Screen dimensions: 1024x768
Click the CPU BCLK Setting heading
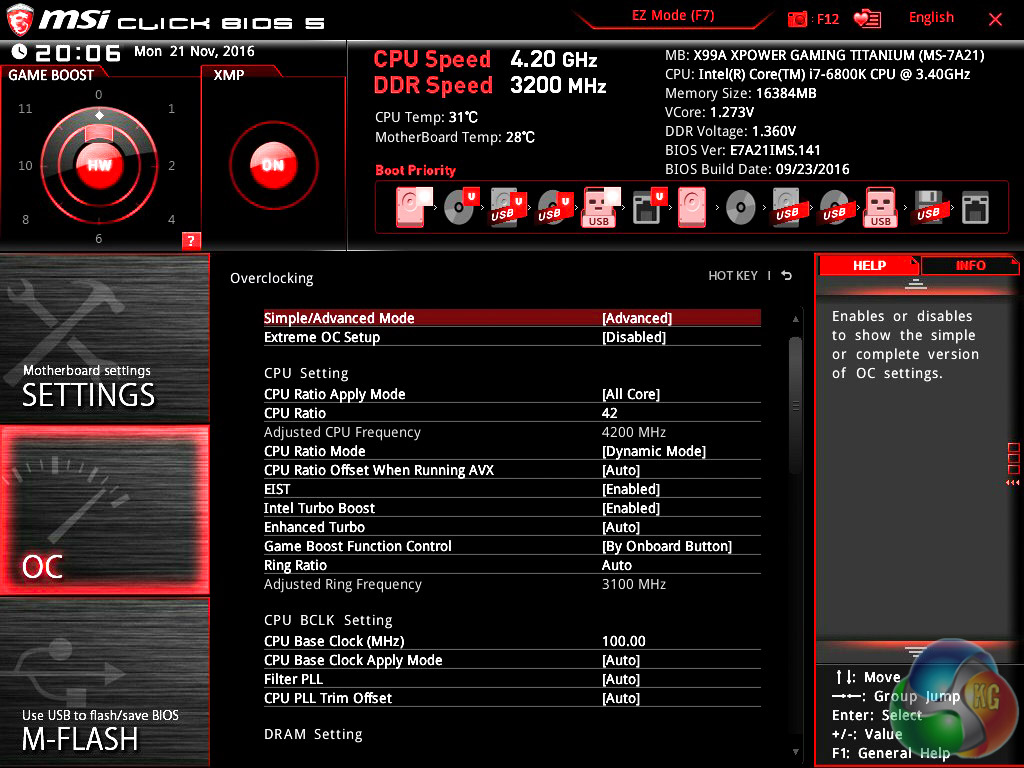click(328, 620)
